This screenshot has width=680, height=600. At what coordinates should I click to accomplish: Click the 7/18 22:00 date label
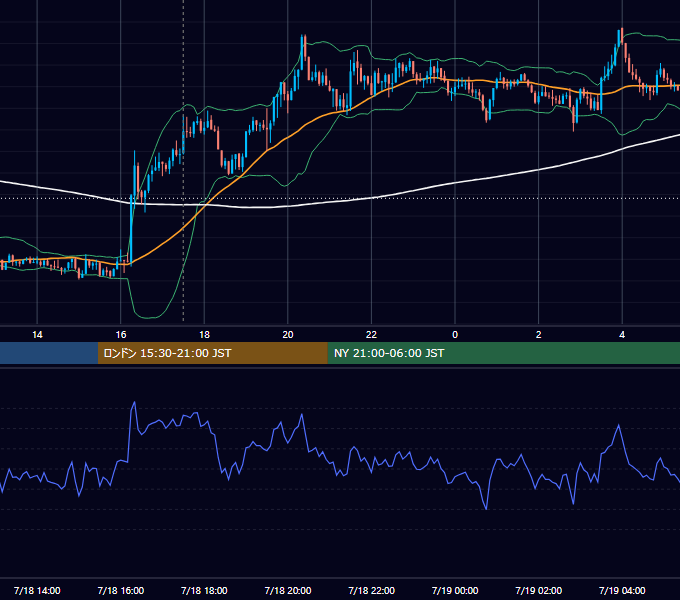tap(371, 590)
